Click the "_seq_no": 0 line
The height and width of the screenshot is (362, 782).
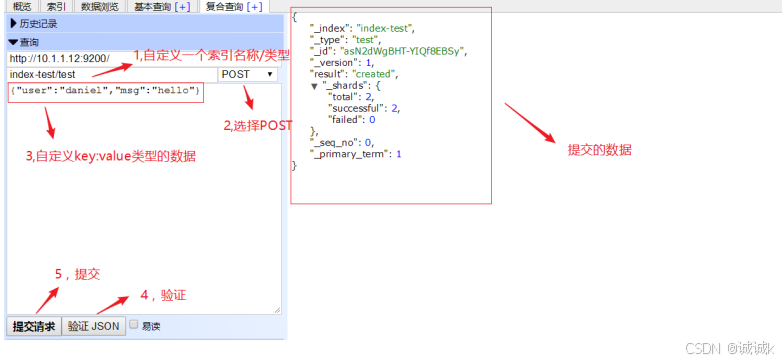click(342, 143)
